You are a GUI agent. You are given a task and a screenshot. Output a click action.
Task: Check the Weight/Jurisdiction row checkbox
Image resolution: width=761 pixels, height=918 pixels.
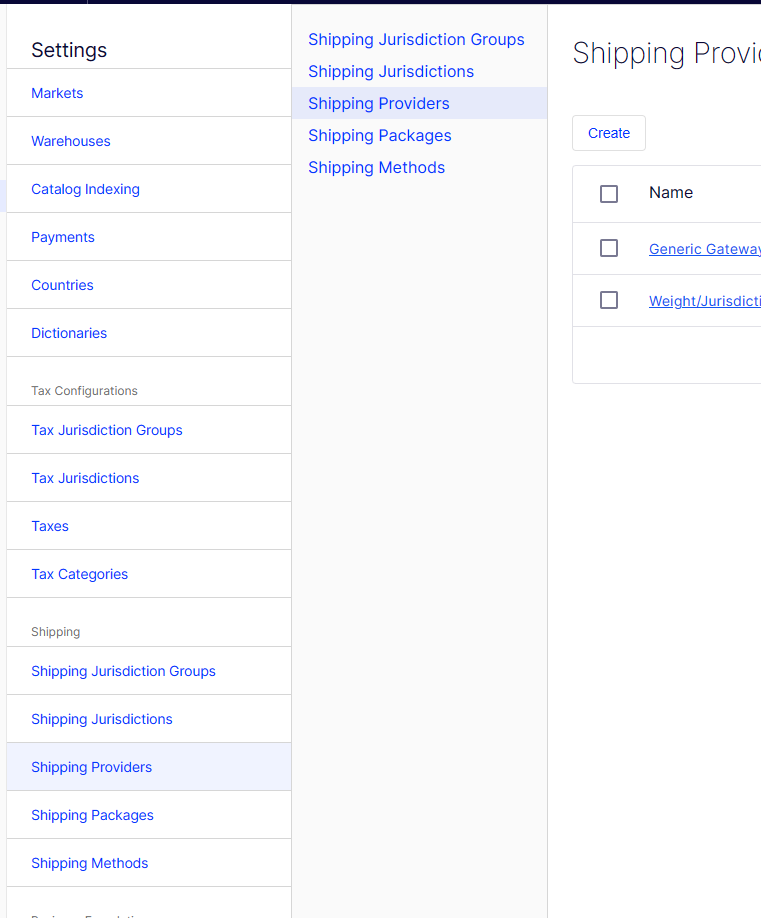609,300
